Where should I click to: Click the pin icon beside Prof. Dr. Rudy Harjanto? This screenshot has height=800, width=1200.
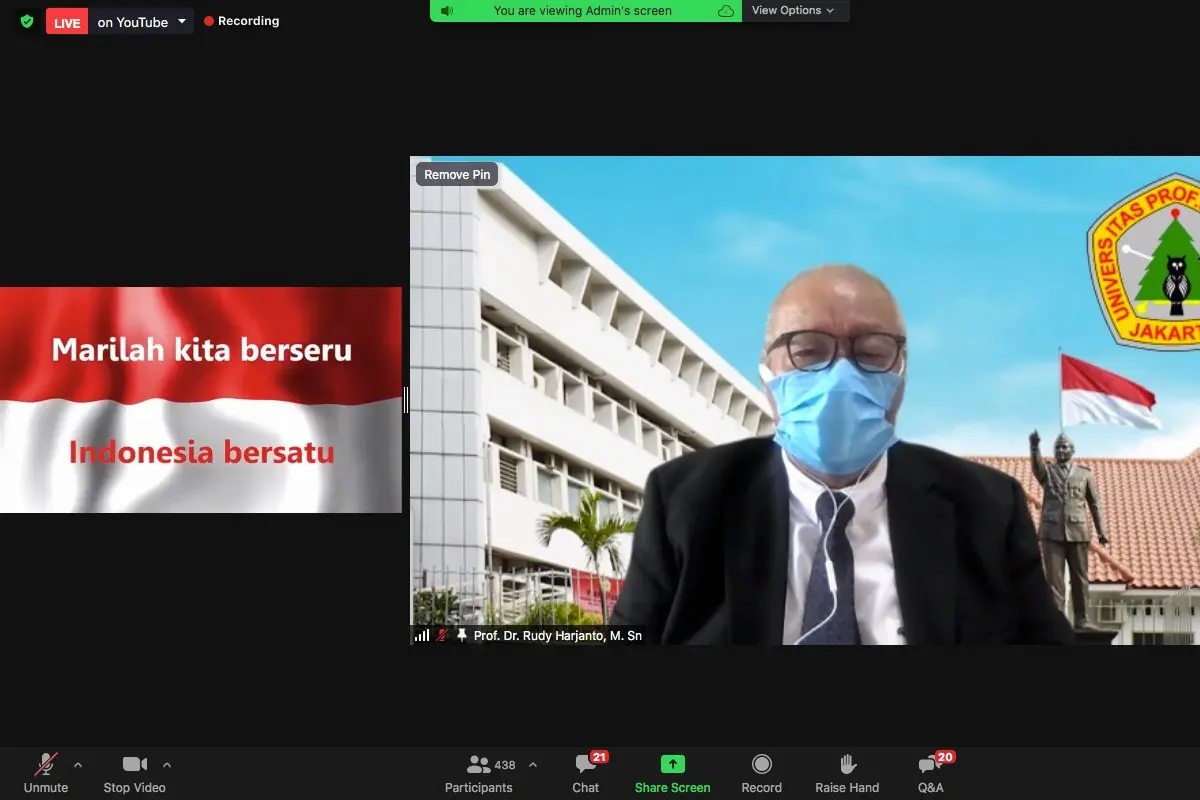coord(461,635)
